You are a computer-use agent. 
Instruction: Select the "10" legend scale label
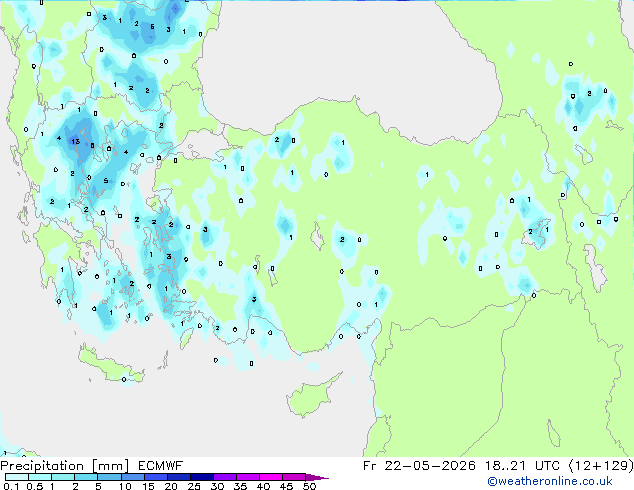(x=125, y=486)
